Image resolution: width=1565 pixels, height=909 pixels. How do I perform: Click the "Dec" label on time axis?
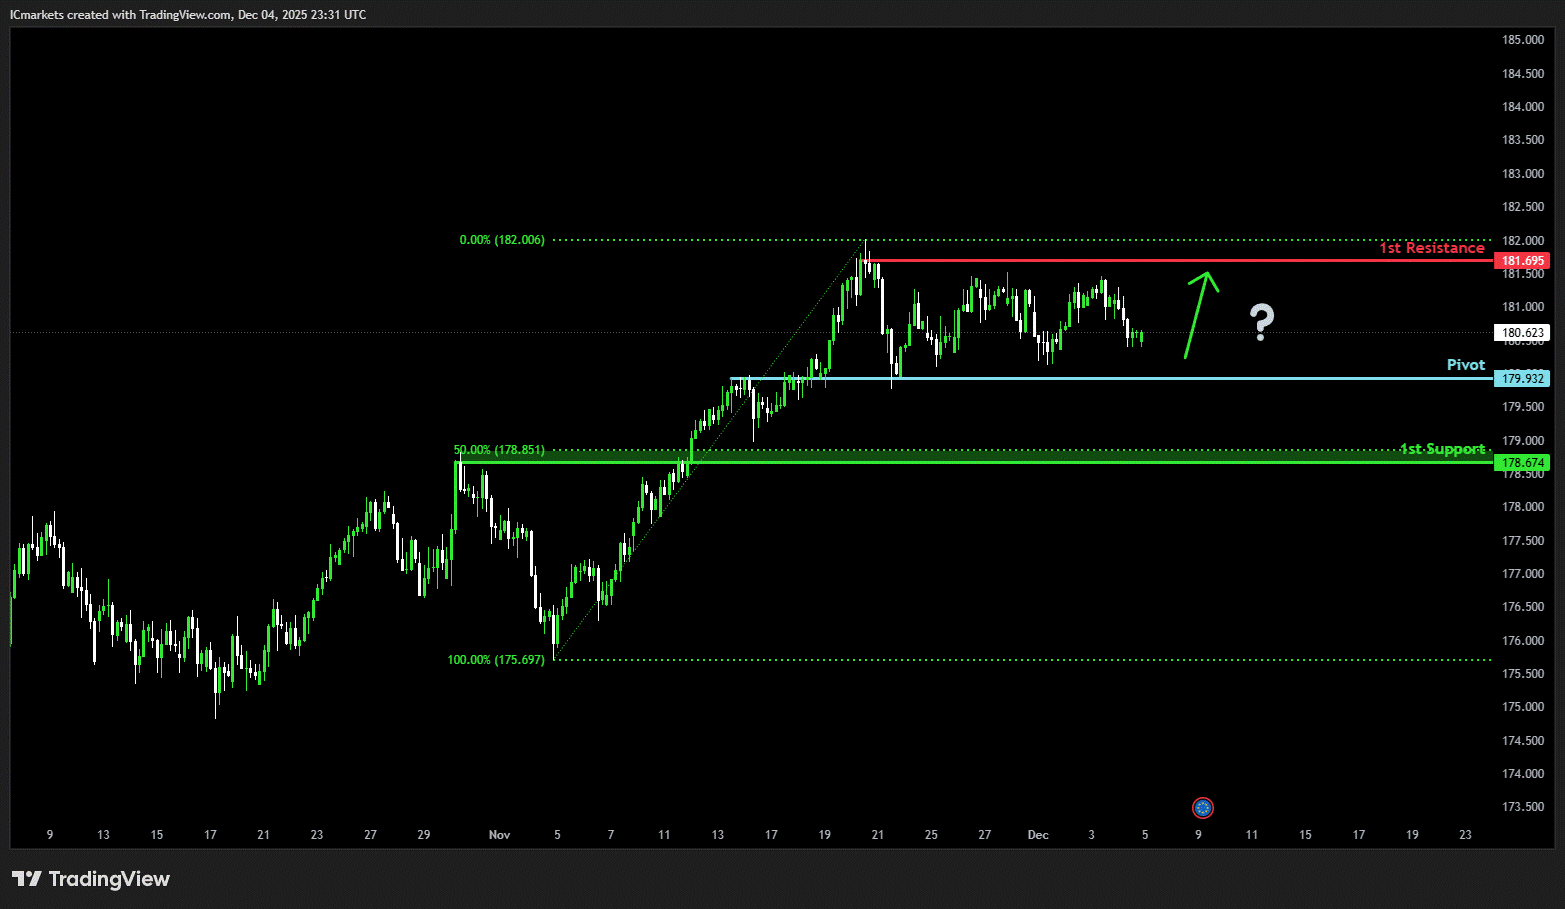(x=1038, y=835)
